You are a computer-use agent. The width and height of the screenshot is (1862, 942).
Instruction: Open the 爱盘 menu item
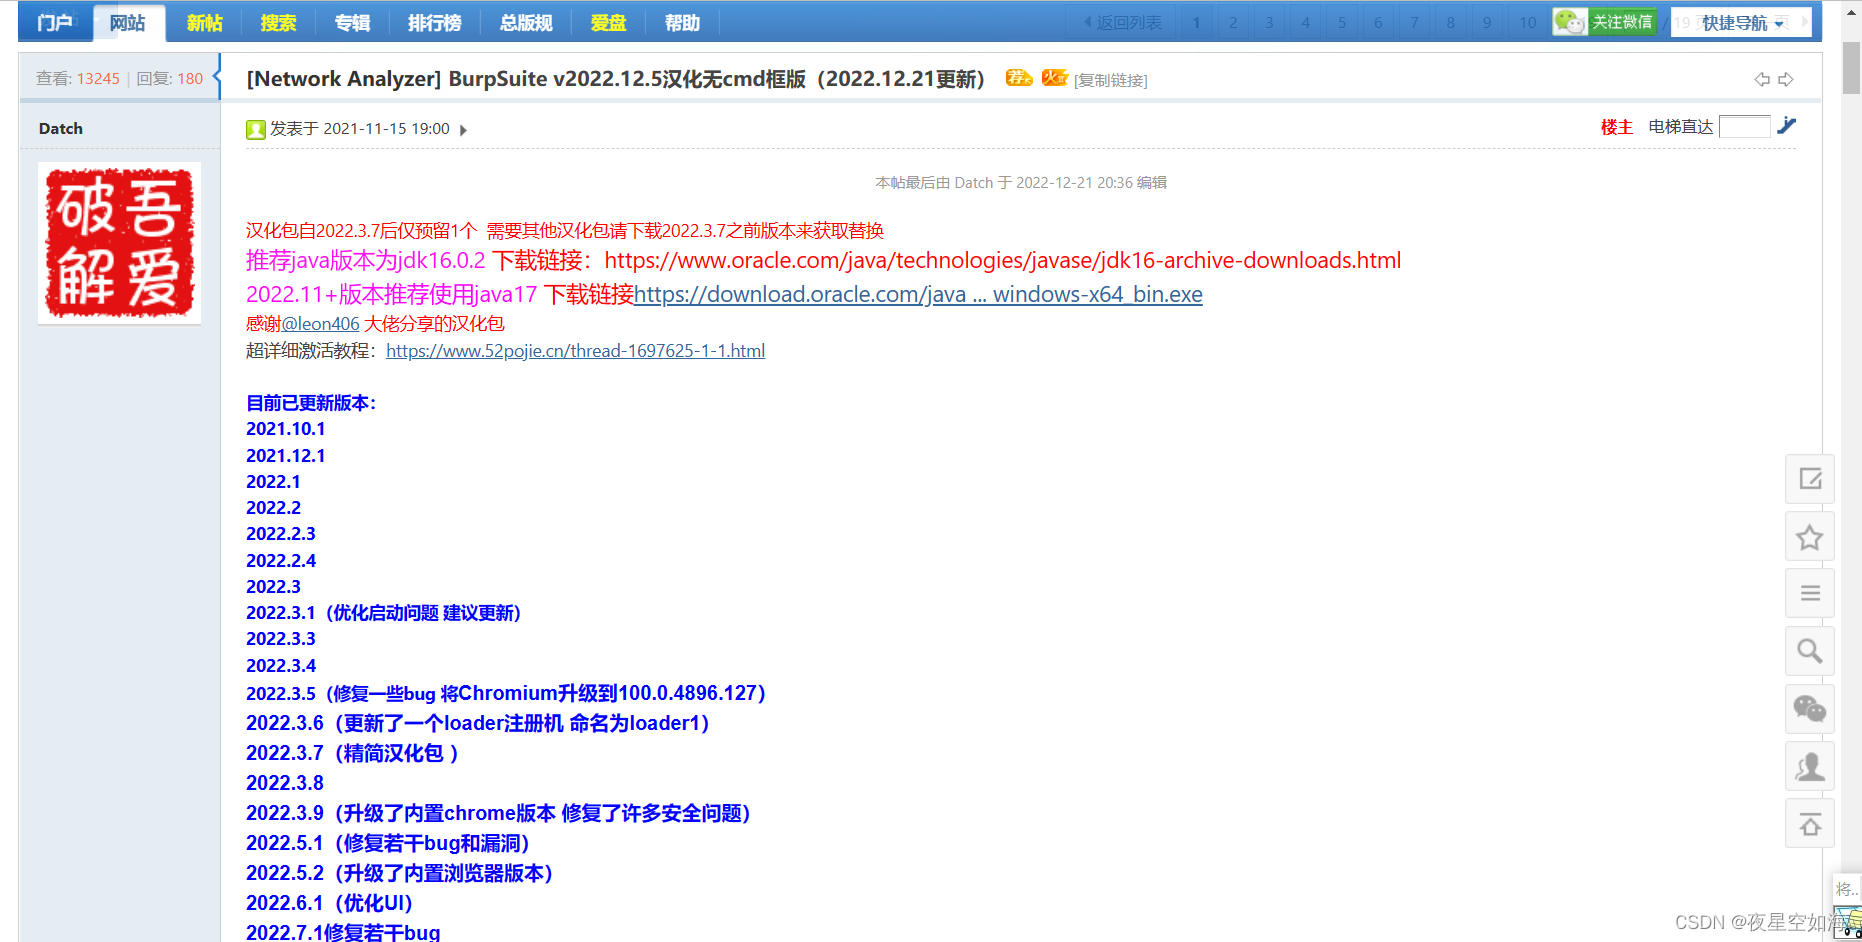[x=608, y=23]
